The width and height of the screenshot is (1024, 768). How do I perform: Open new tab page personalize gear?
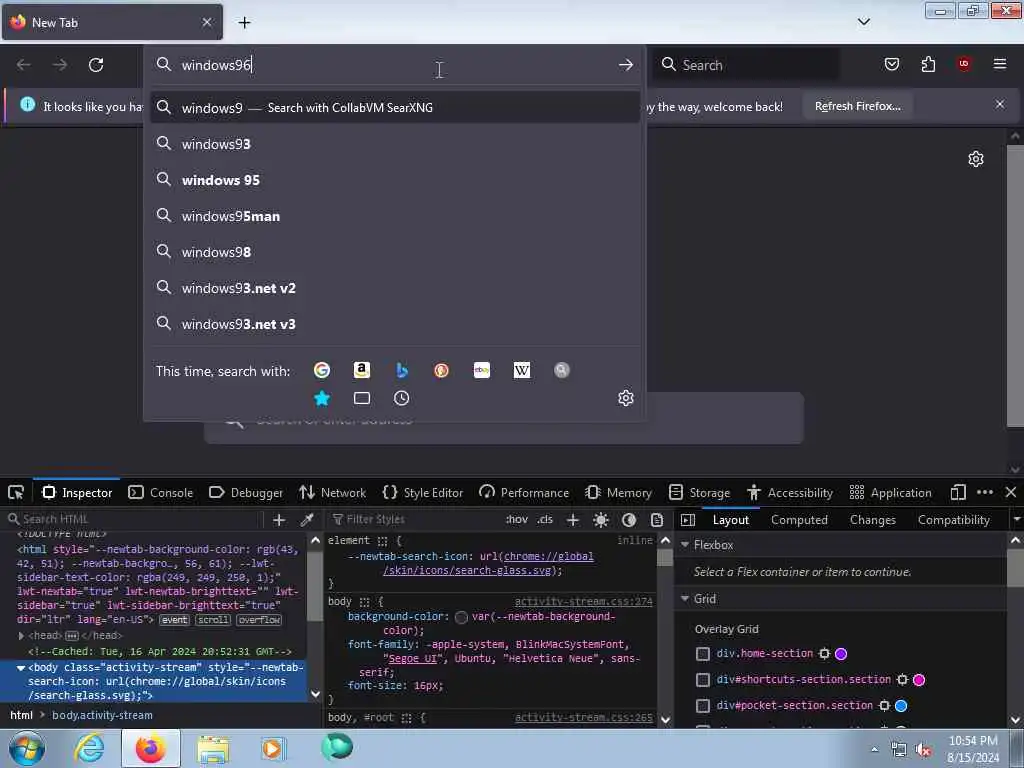click(x=976, y=159)
